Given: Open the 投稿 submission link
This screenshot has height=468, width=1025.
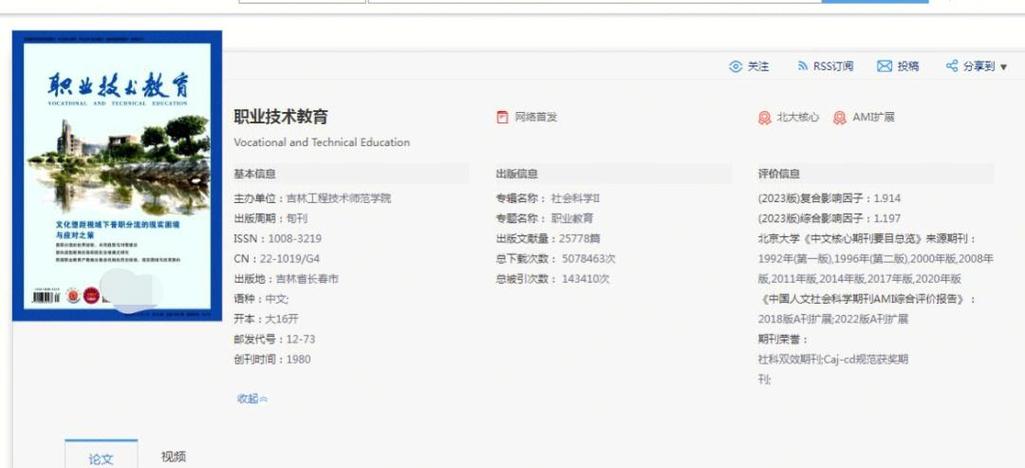Looking at the screenshot, I should pos(908,66).
